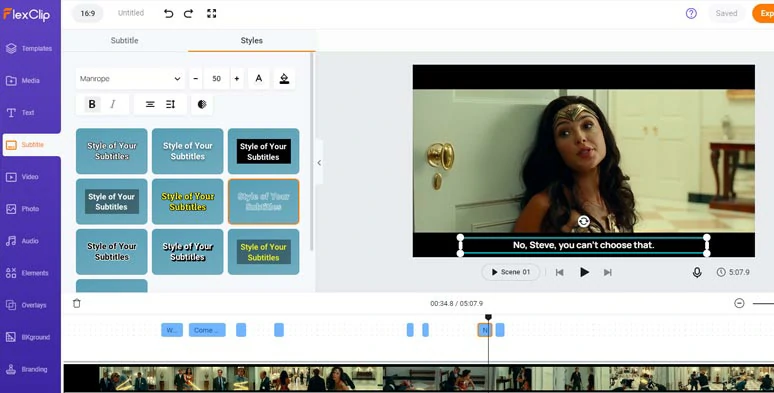Open the background fill color tool
Viewport: 774px width, 393px height.
[x=284, y=79]
